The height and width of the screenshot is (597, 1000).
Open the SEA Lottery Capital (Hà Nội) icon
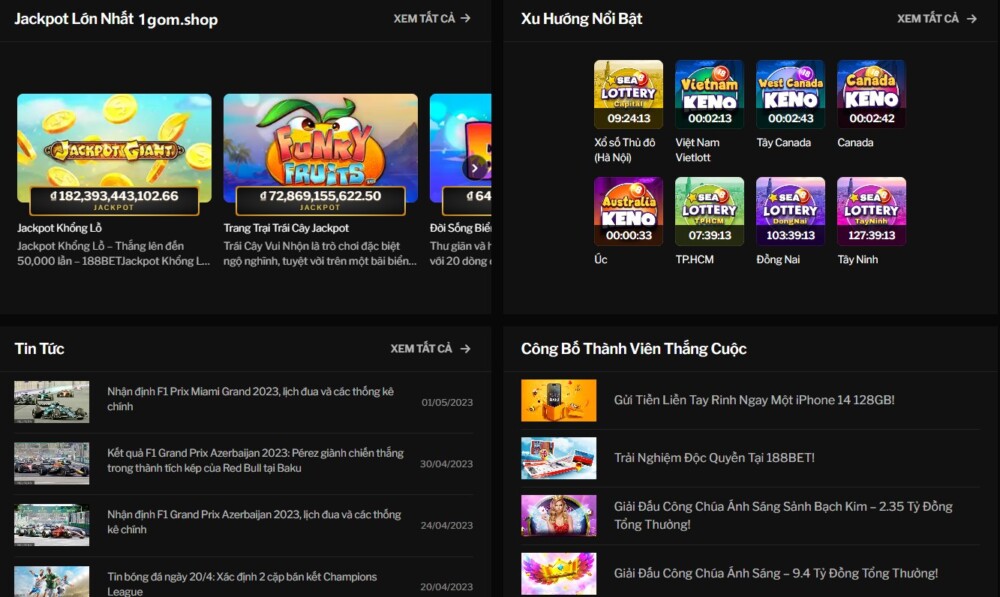(628, 94)
